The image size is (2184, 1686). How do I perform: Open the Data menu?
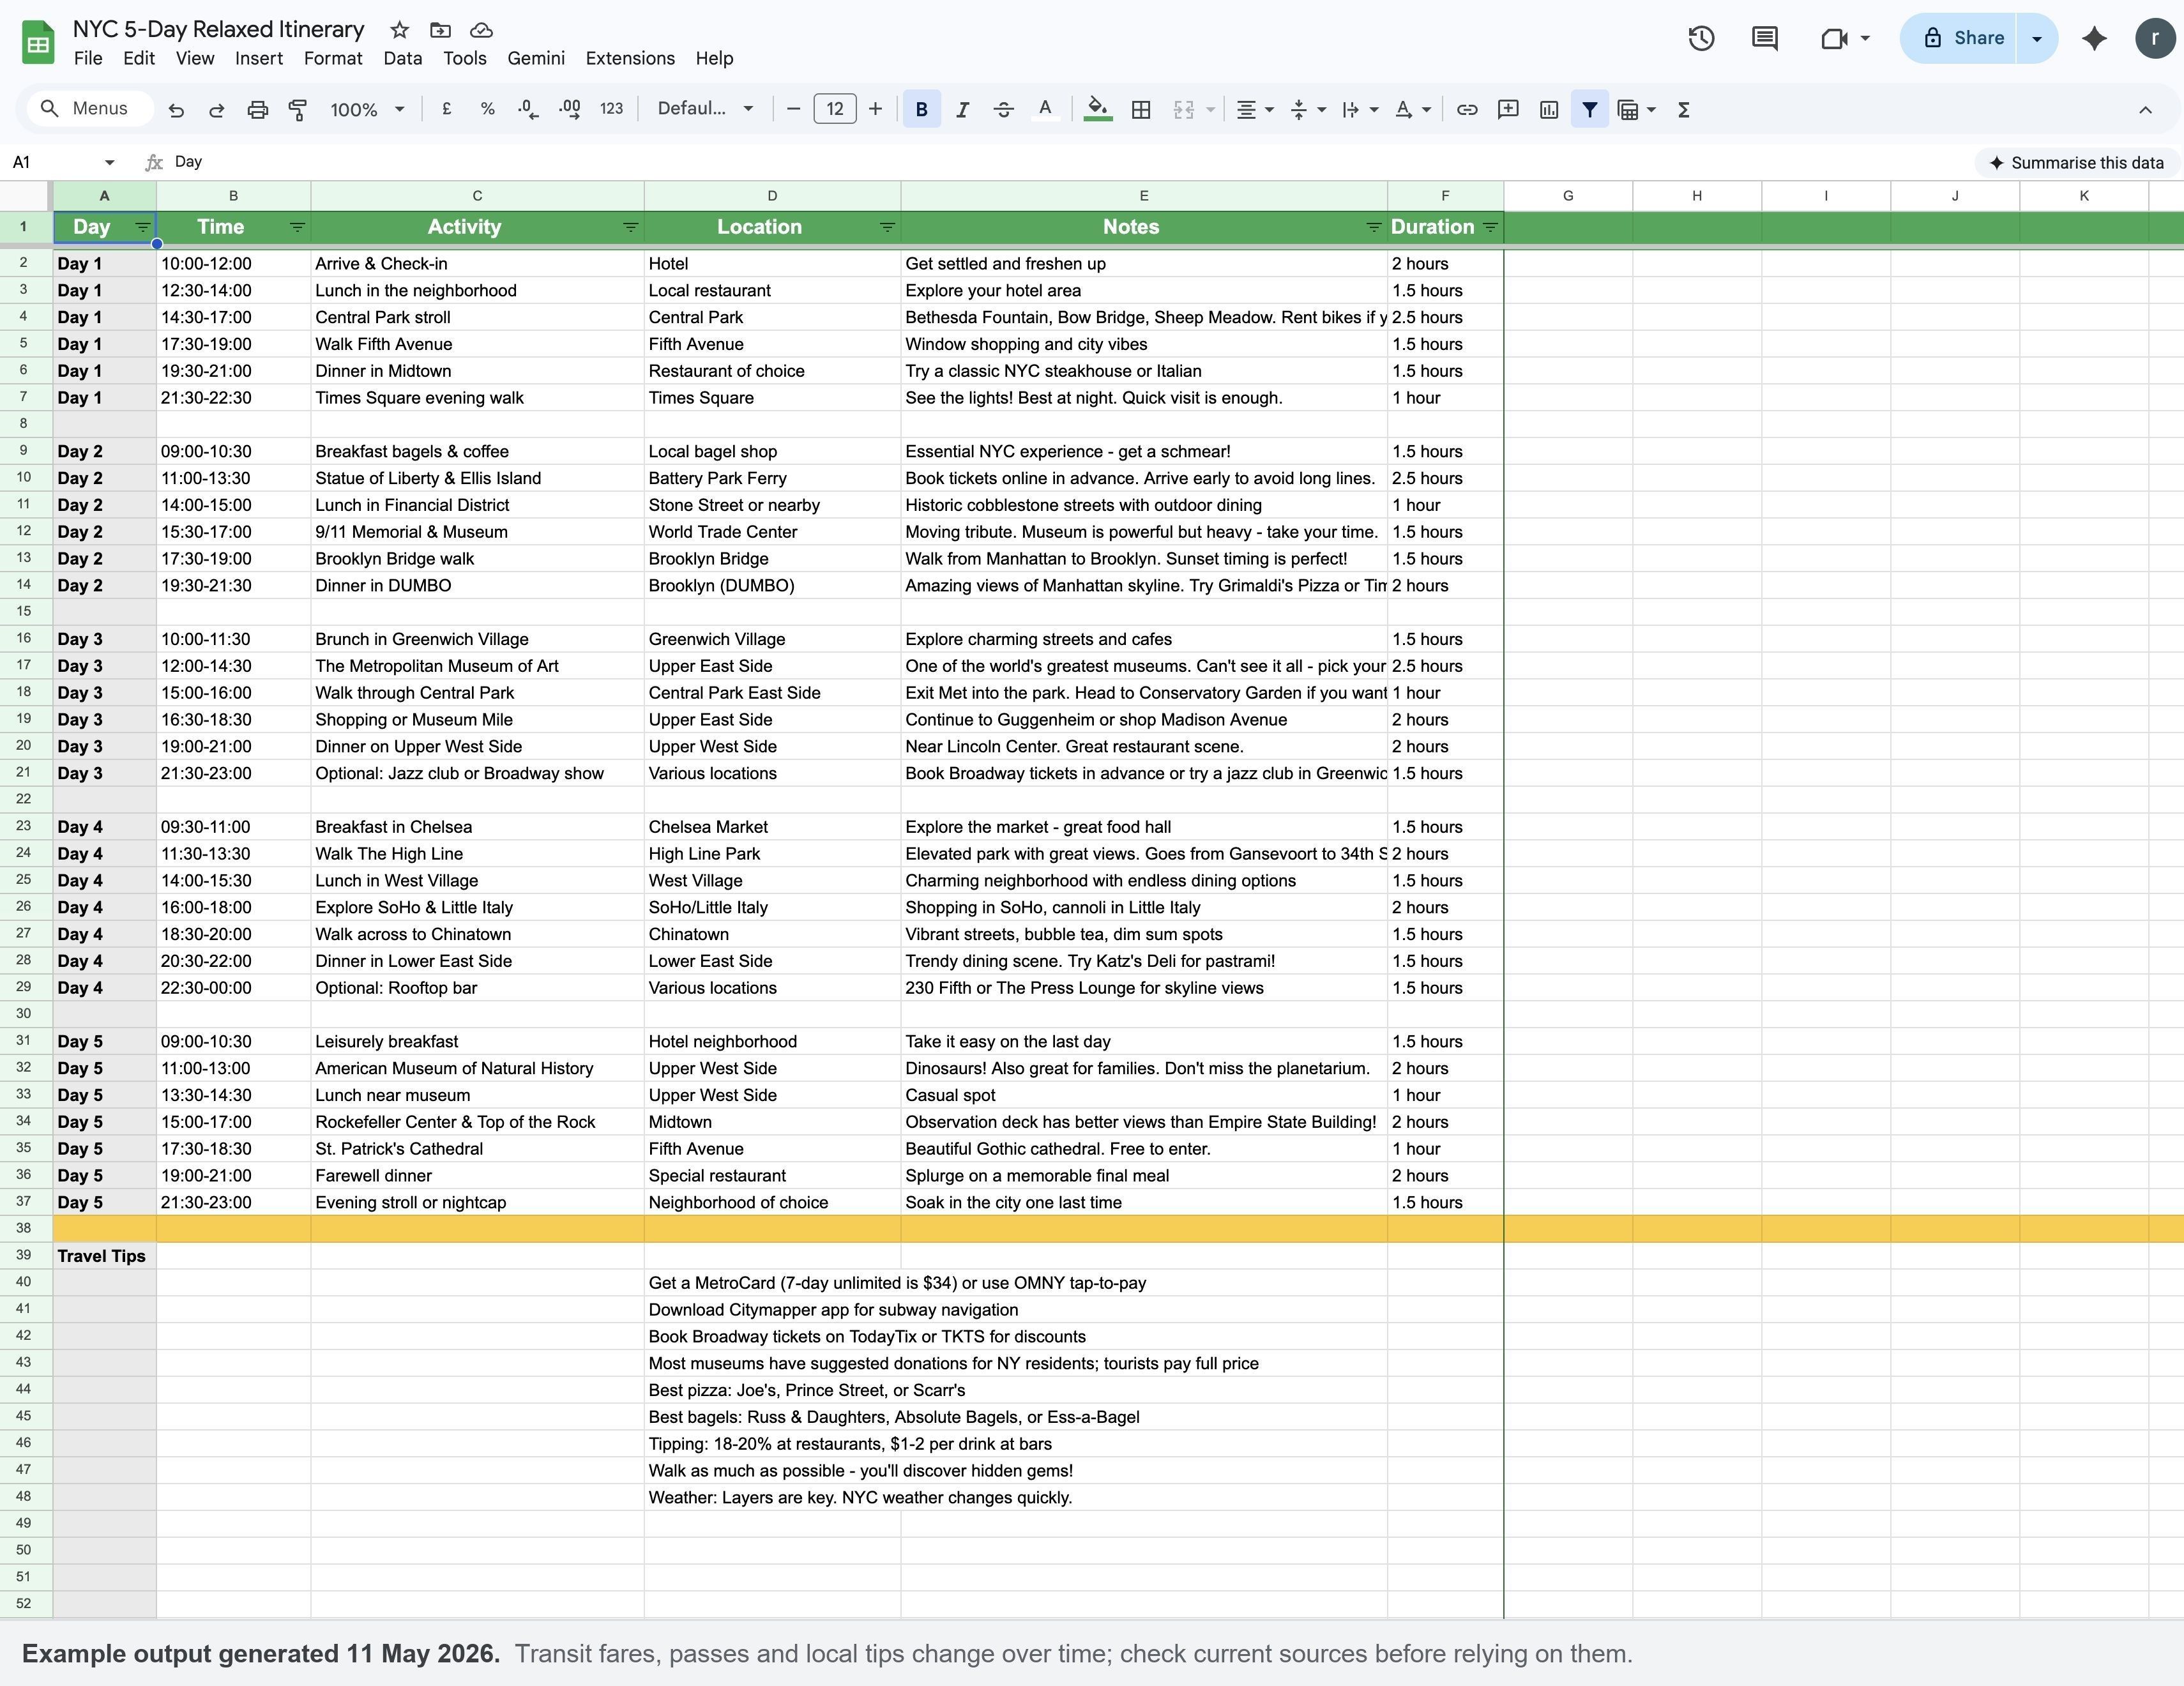point(403,58)
